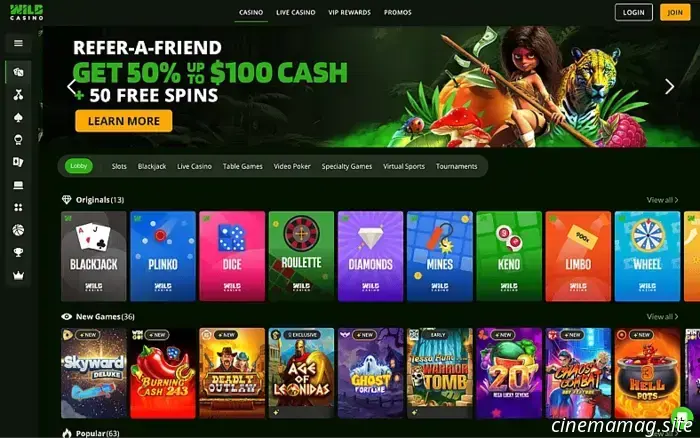Viewport: 700px width, 438px height.
Task: Select the laptop icon in the sidebar
Action: point(18,185)
